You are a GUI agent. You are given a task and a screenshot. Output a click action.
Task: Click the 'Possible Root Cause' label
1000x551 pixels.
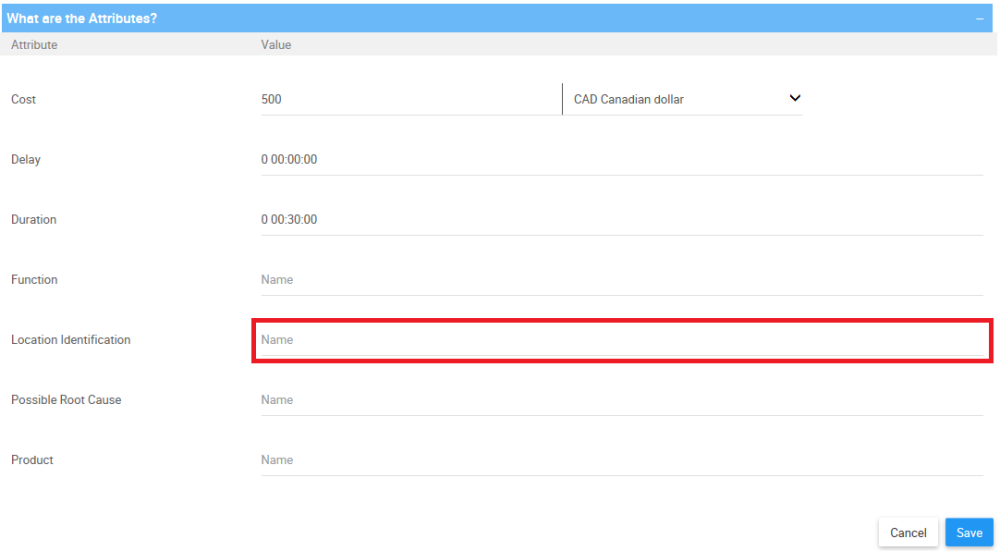[66, 400]
